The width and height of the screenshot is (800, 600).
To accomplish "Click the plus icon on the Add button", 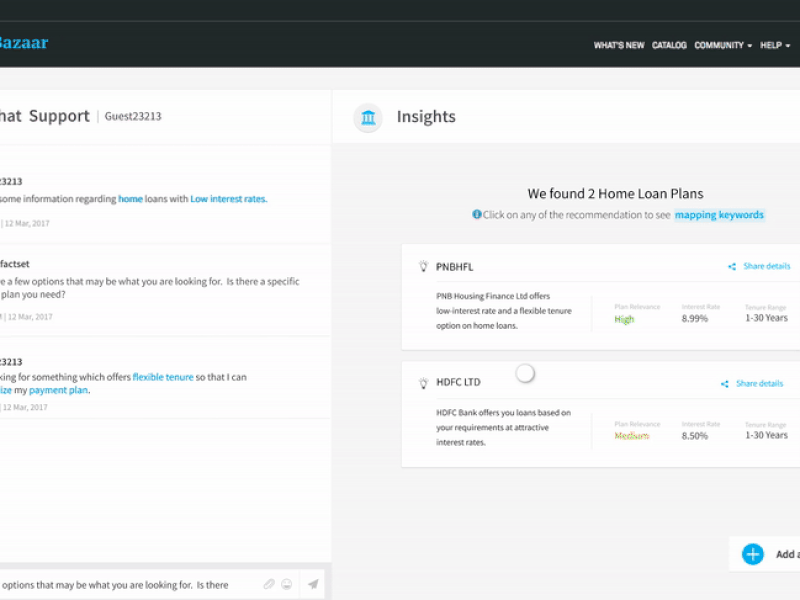I will pyautogui.click(x=752, y=554).
